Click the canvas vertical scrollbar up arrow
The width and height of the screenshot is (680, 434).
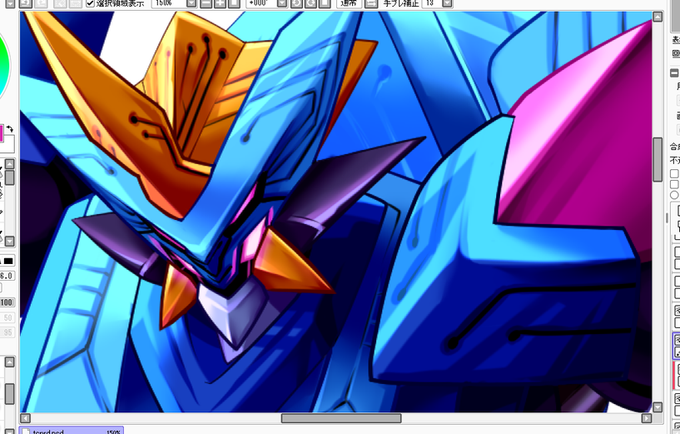pyautogui.click(x=658, y=17)
